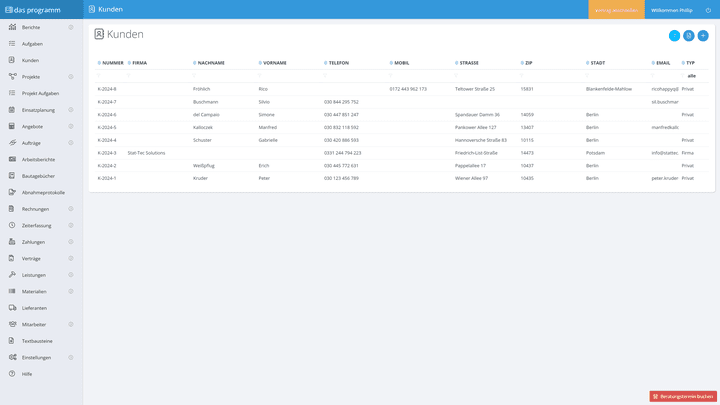Image resolution: width=720 pixels, height=405 pixels.
Task: Click the blue plus add customer button
Action: tap(703, 35)
